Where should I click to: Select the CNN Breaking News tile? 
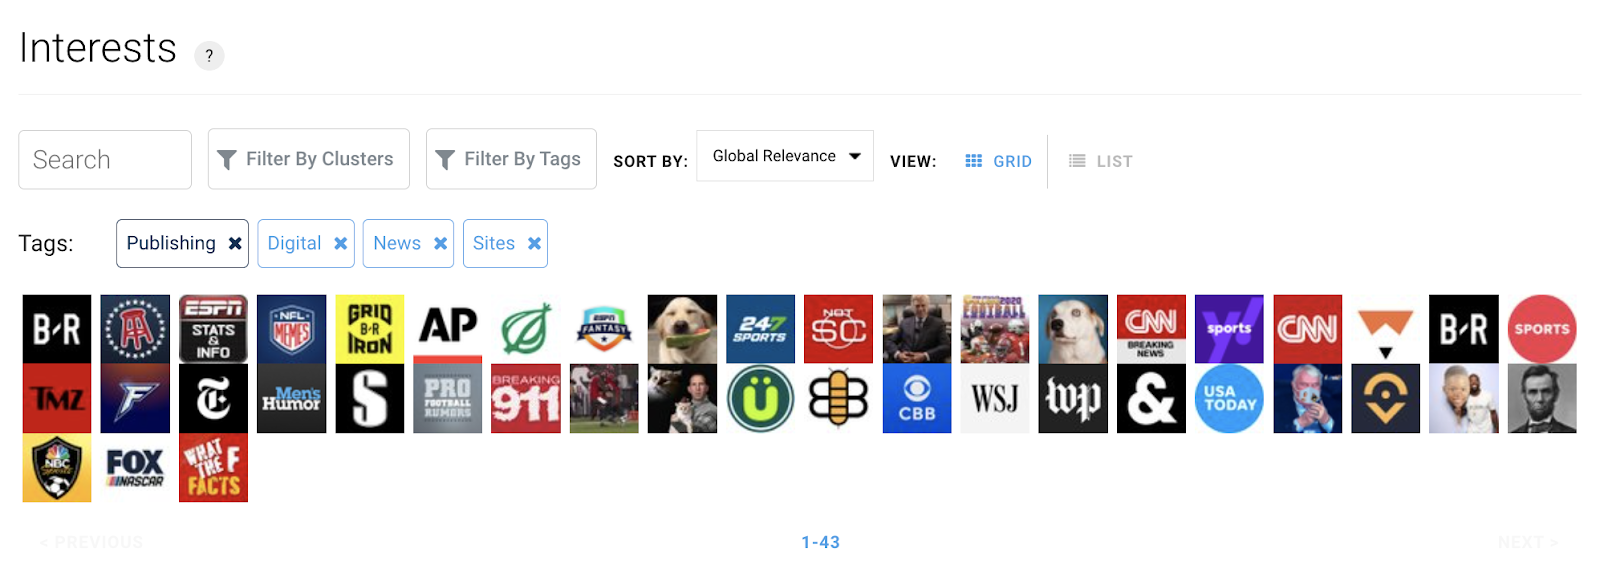coord(1151,329)
